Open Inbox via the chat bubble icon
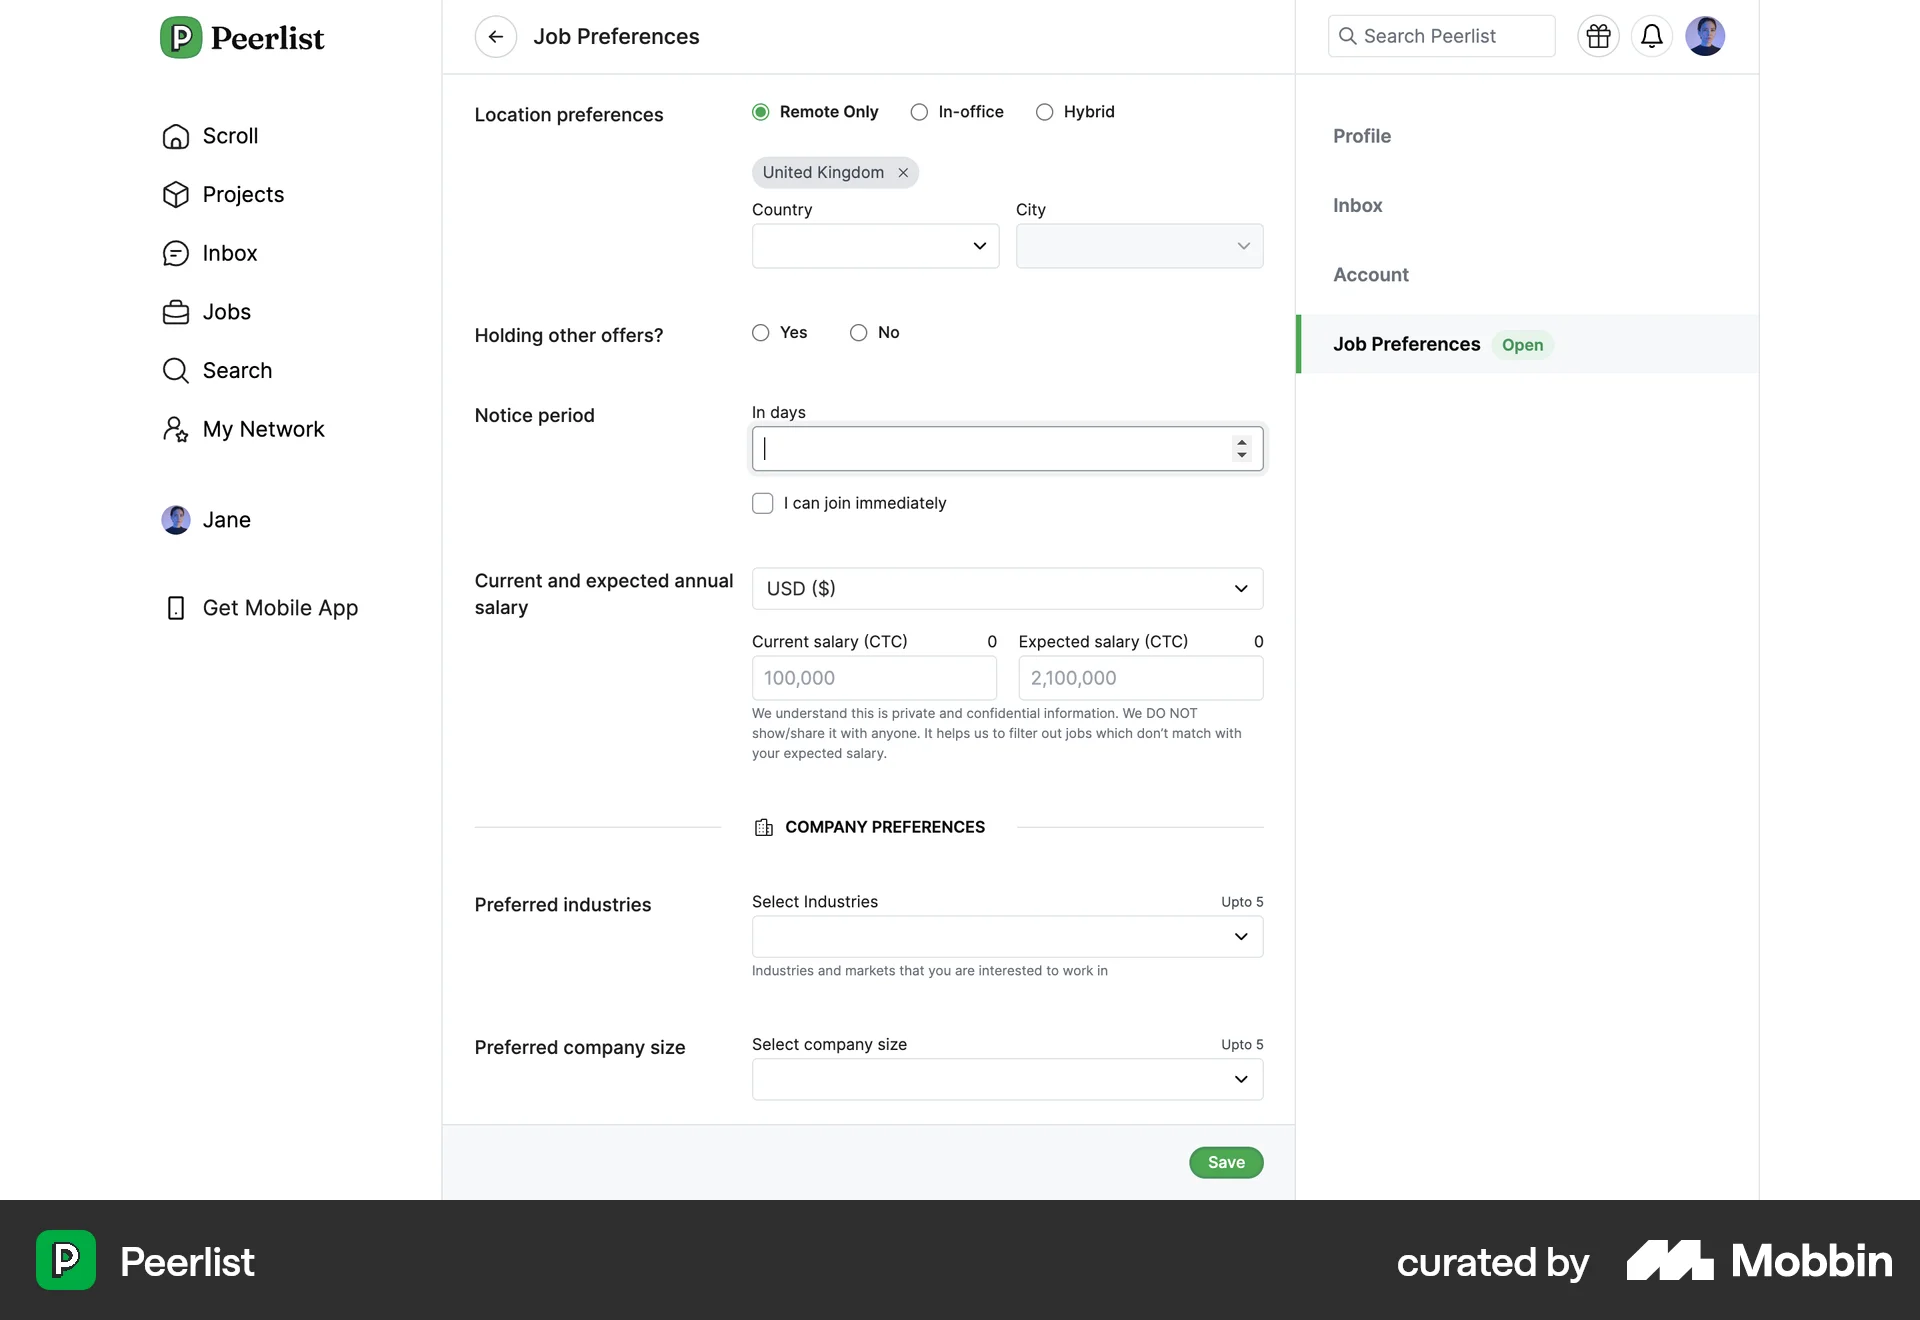1920x1320 pixels. 176,253
